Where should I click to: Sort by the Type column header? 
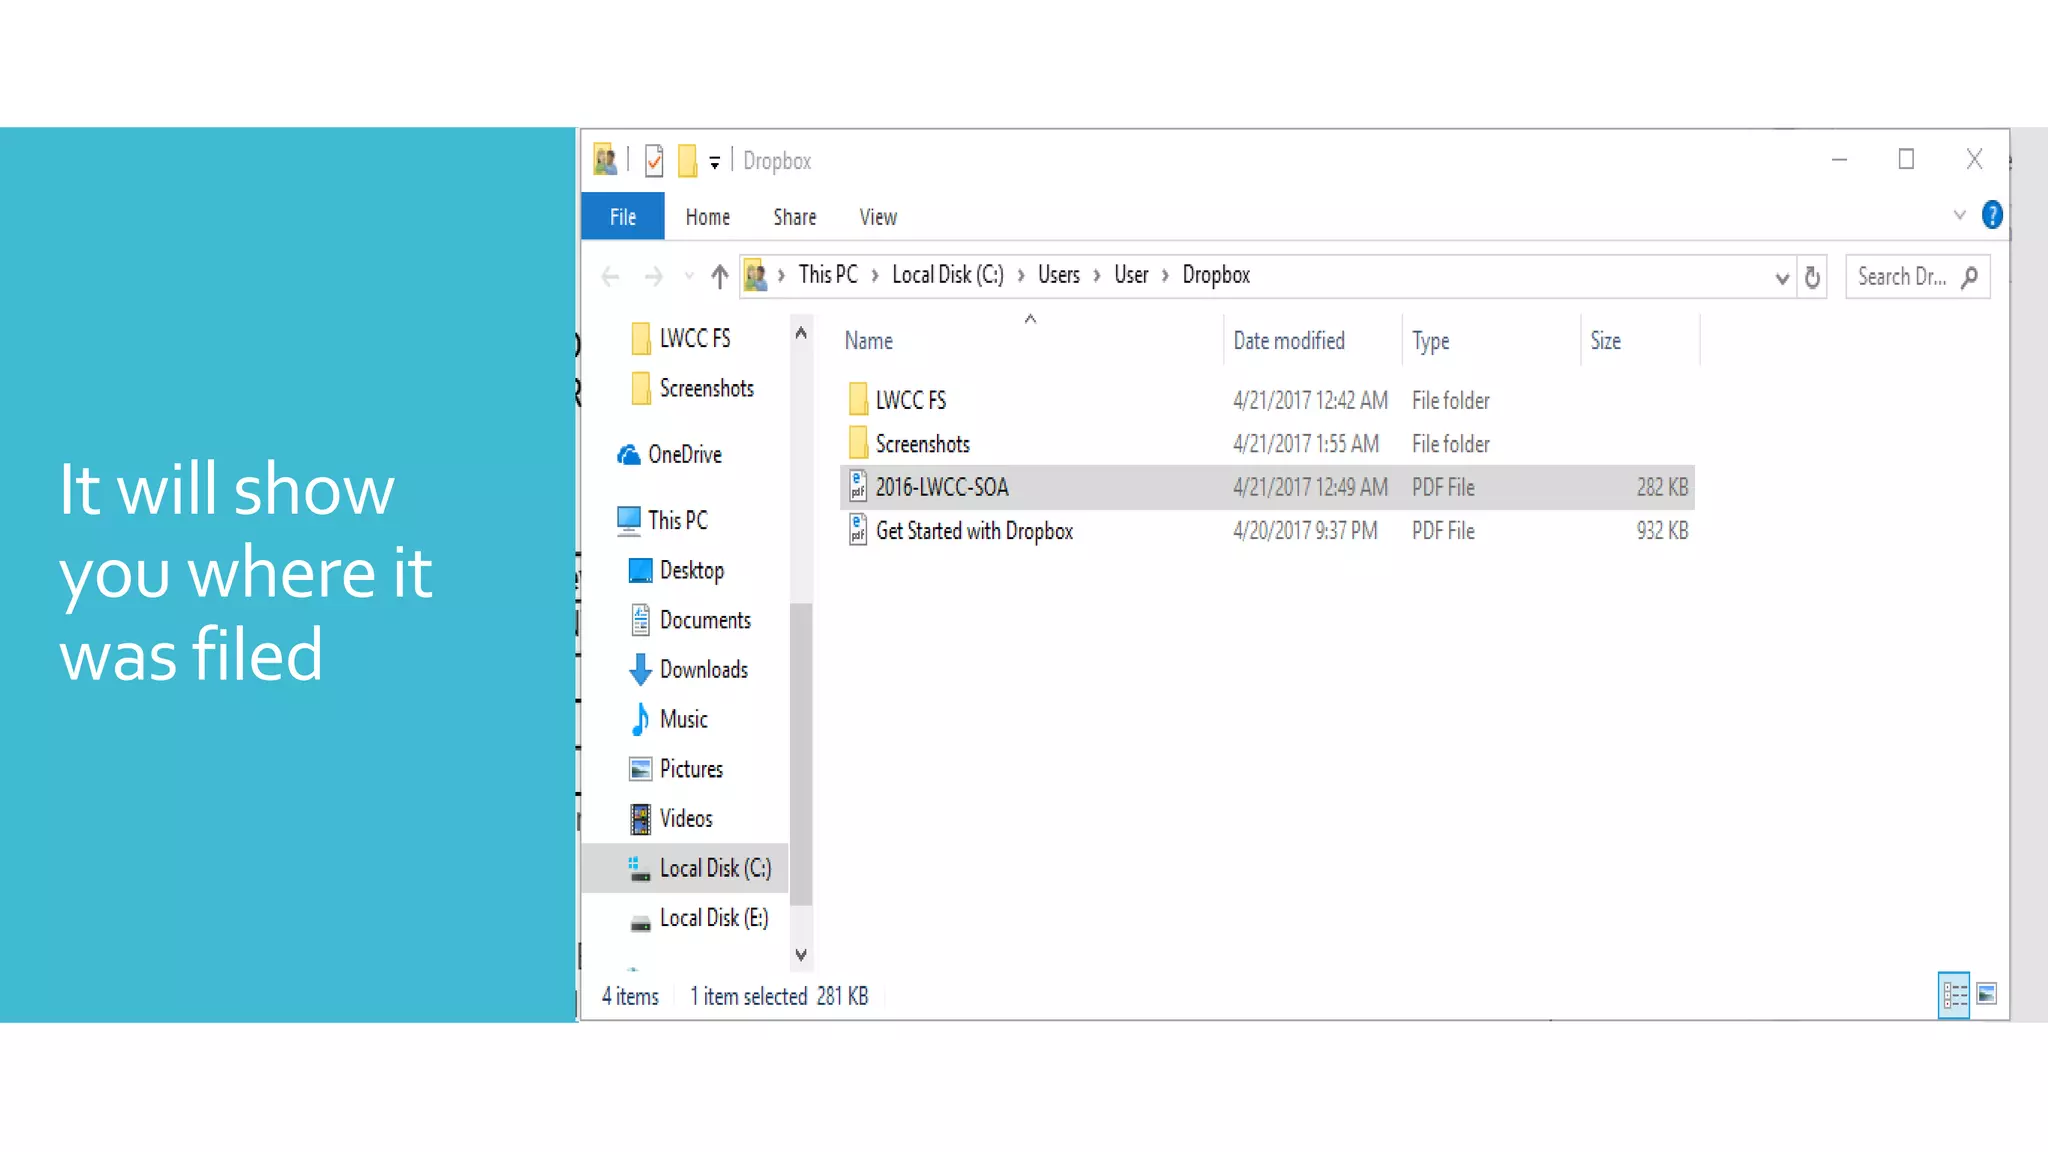[x=1431, y=341]
